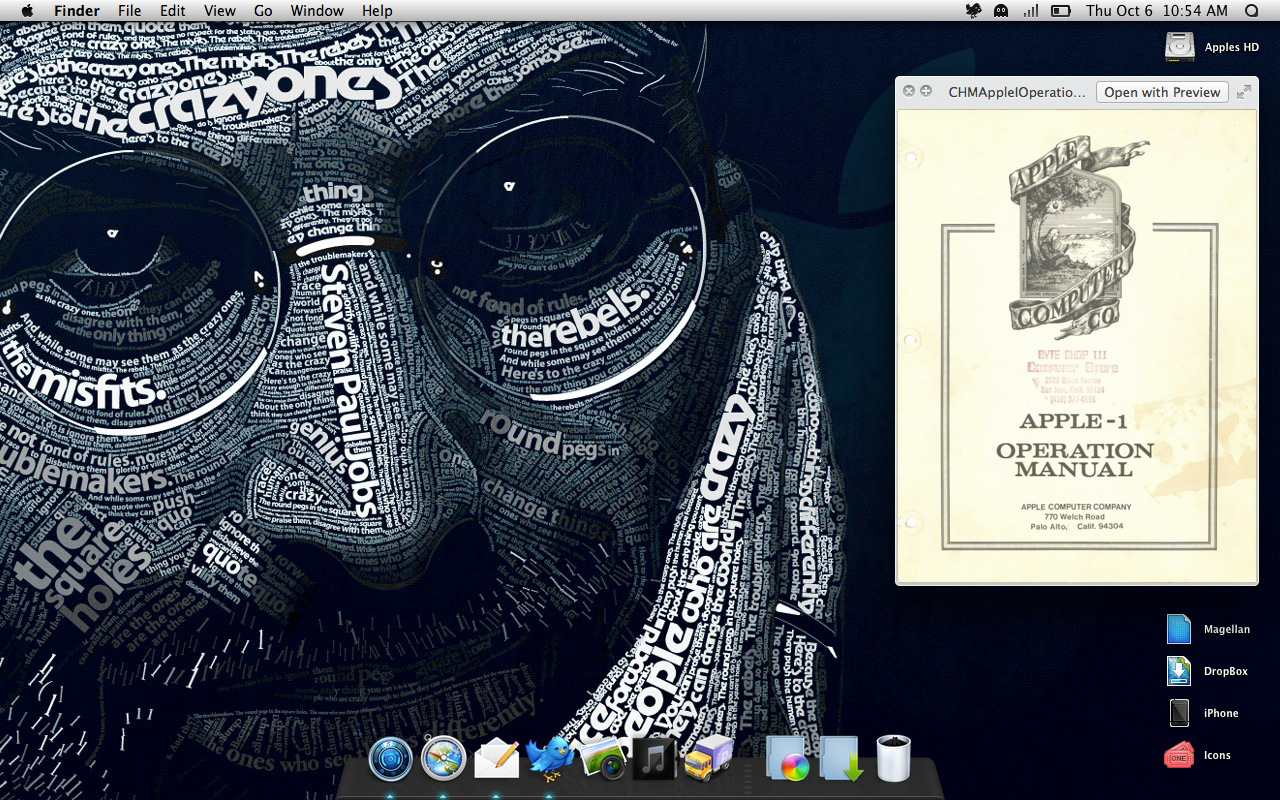This screenshot has height=800, width=1280.
Task: Open the Go menu
Action: 263,11
